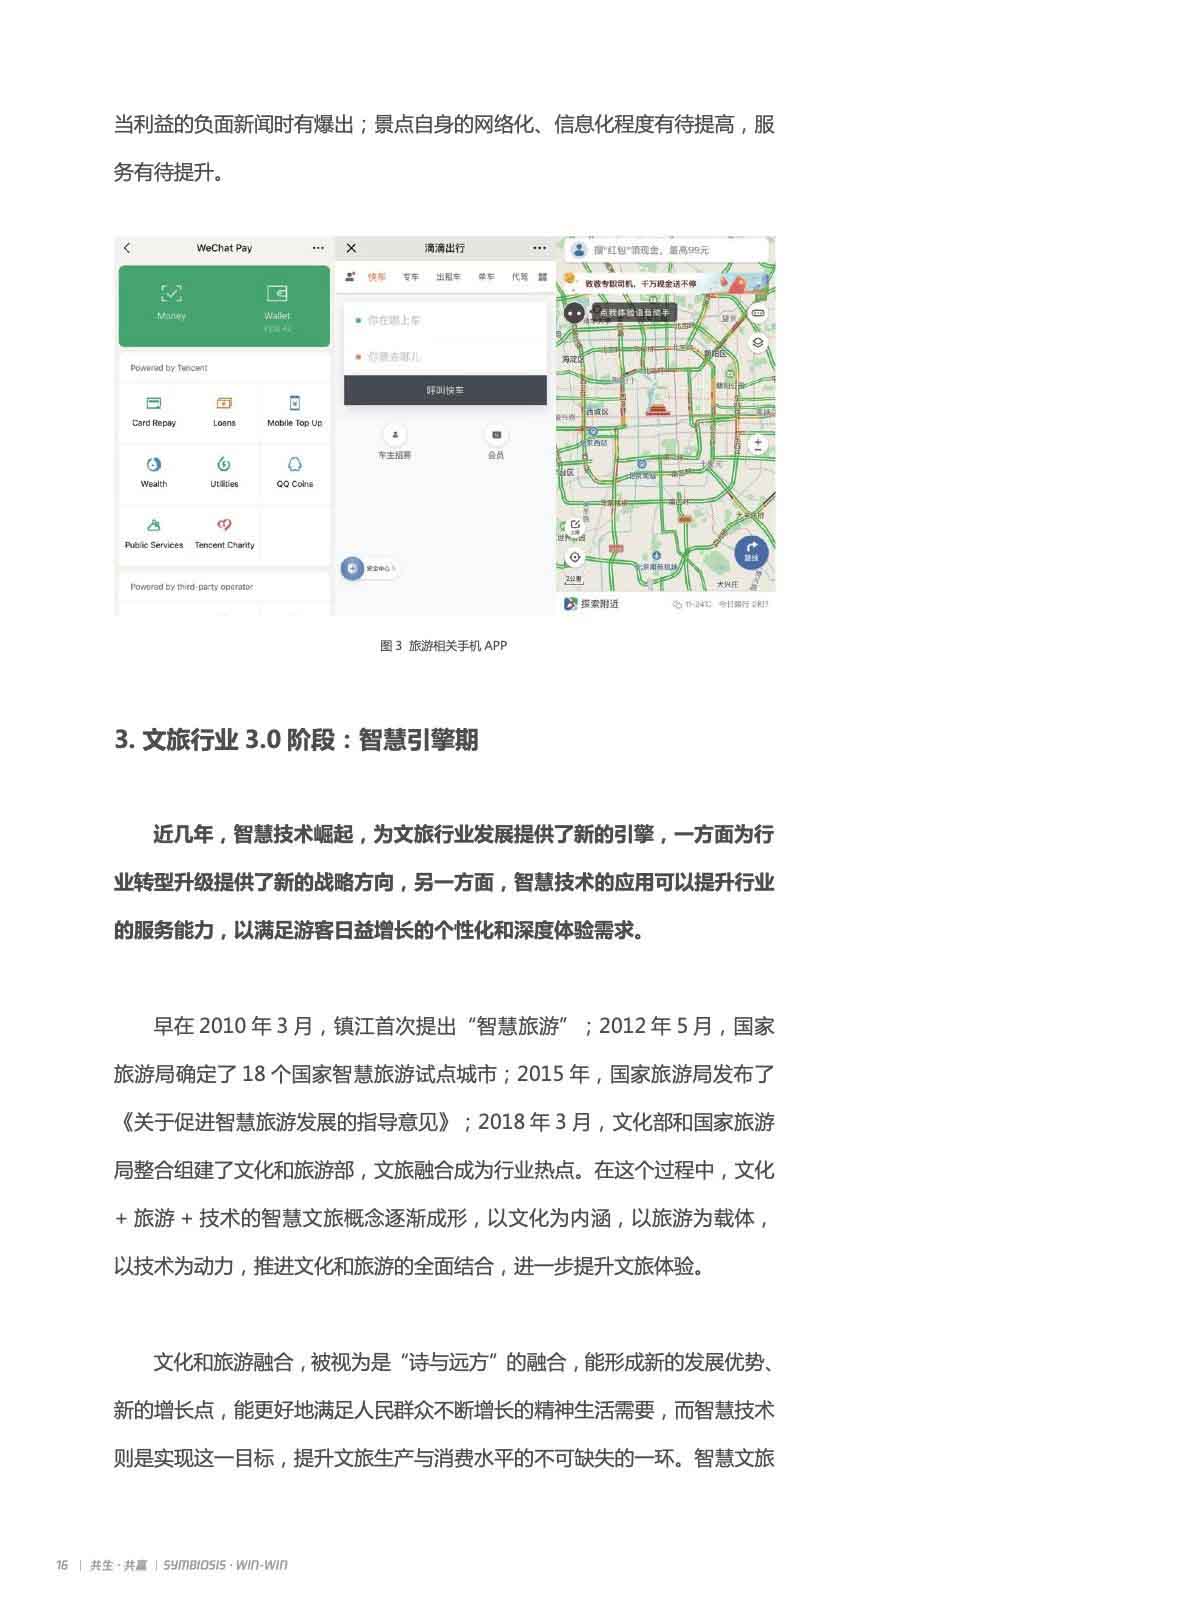
Task: Tap the Money scan icon in WeChat Pay
Action: click(x=171, y=294)
